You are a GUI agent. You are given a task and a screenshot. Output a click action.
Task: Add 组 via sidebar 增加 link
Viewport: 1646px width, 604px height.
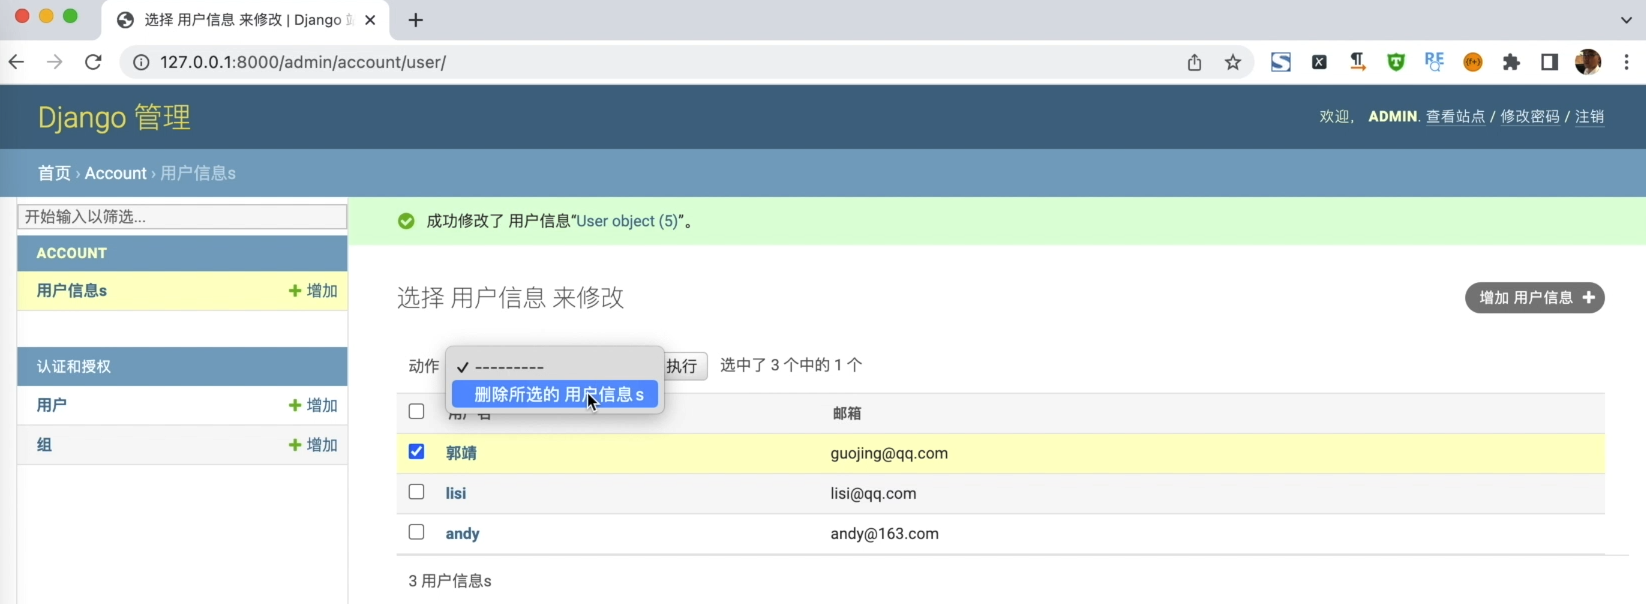click(x=313, y=445)
